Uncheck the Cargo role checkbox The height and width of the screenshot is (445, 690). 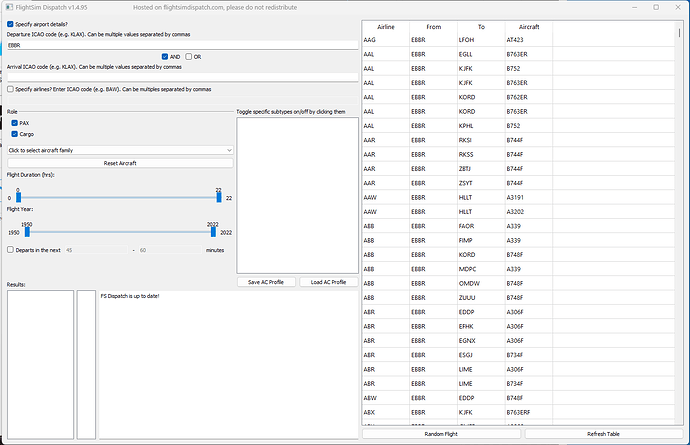pyautogui.click(x=15, y=134)
